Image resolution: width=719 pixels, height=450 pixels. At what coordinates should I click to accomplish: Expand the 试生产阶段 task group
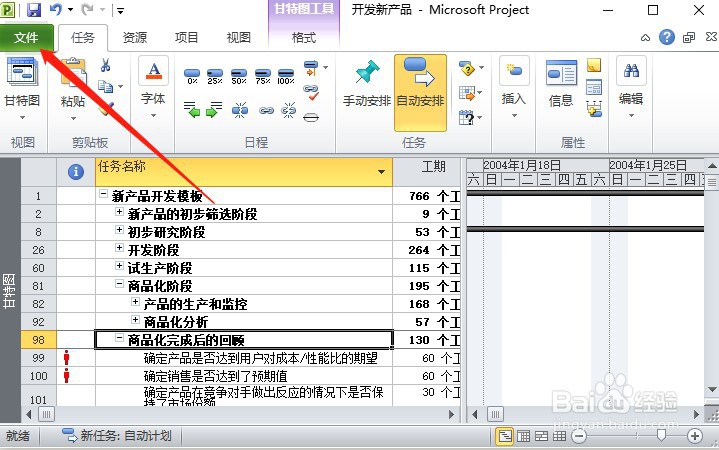(x=119, y=265)
